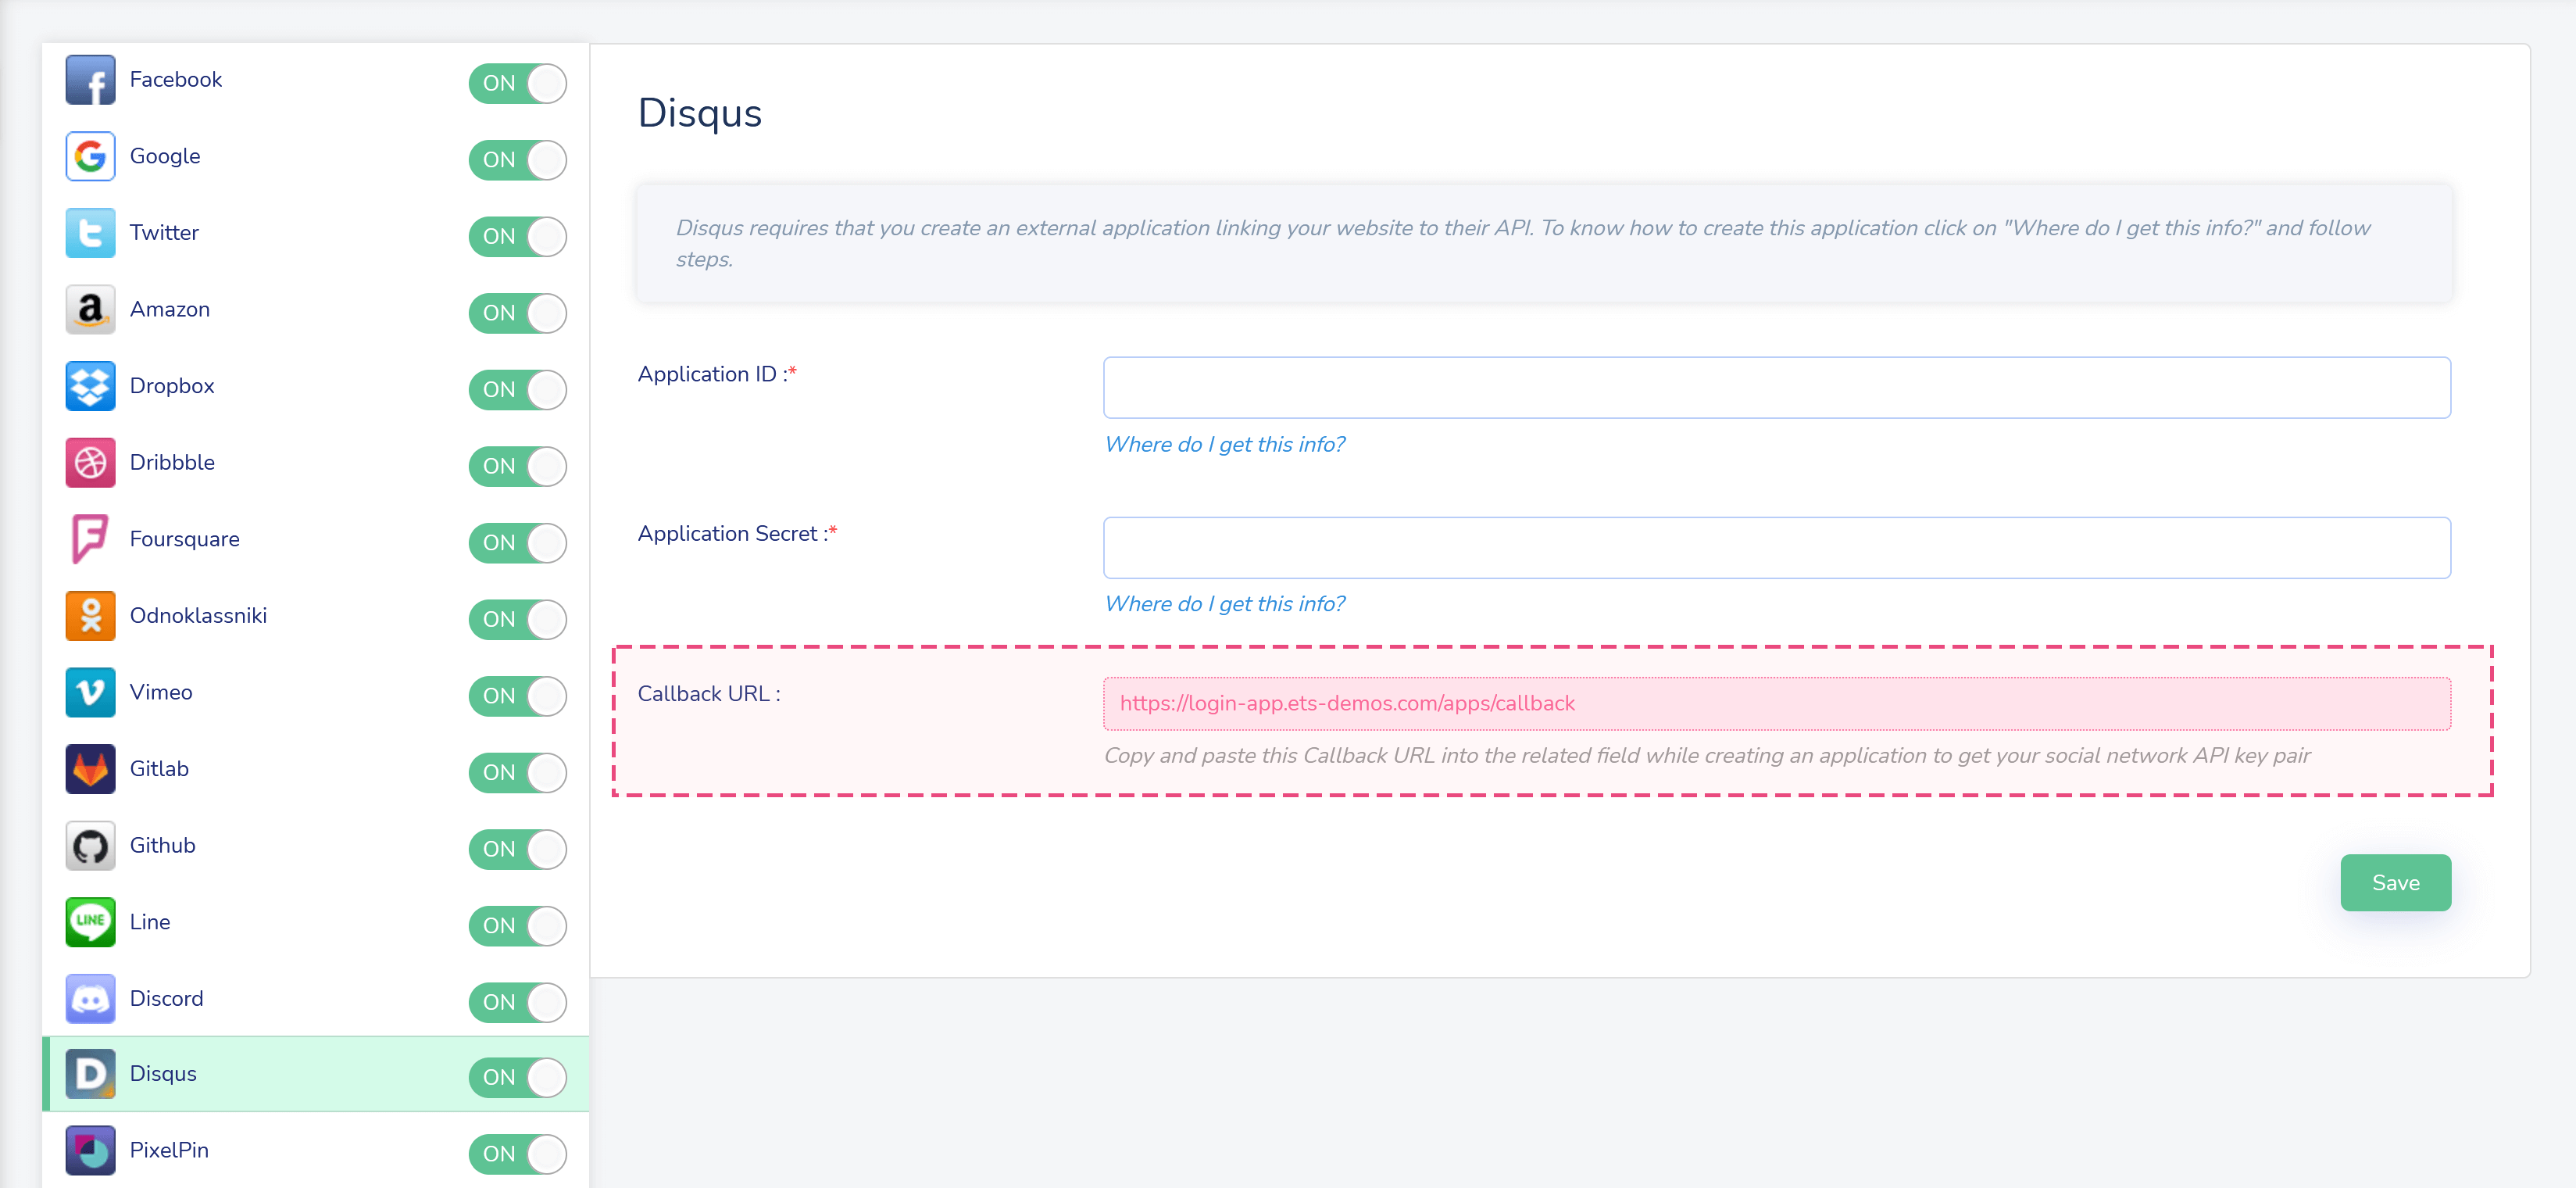Screen dimensions: 2576x1188
Task: Toggle the PixelPin ON switch
Action: point(517,1154)
